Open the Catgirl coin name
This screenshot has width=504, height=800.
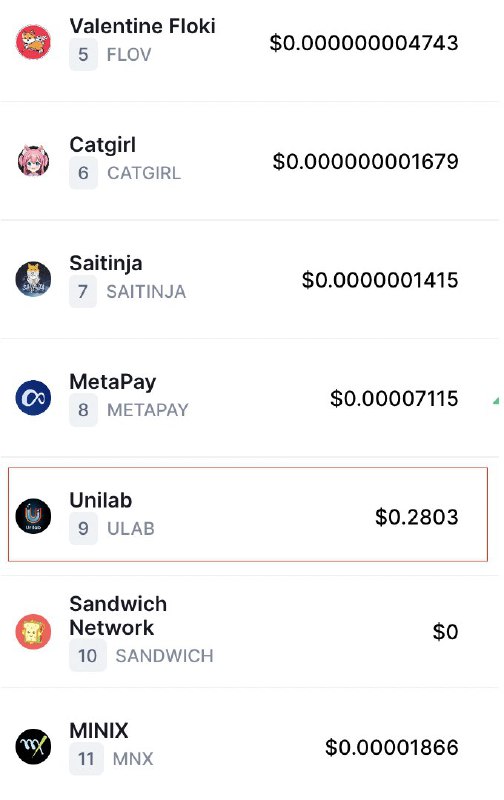point(103,145)
